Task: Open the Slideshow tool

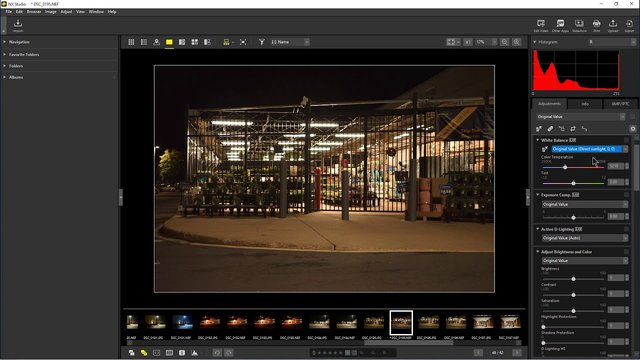Action: tap(579, 25)
